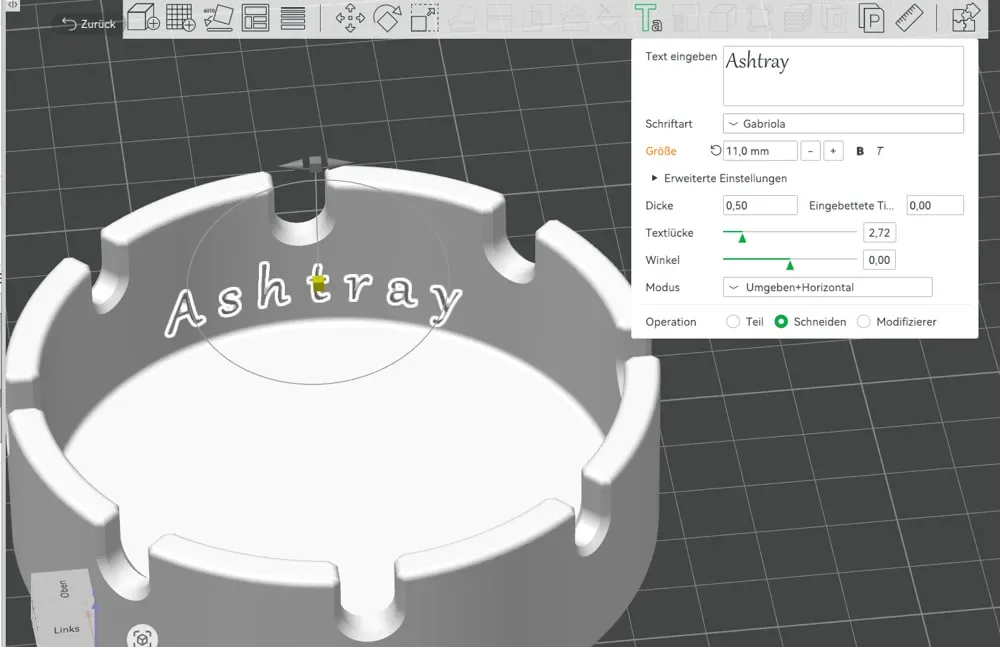Open the Modus dropdown showing Umgeben+Horizontal
Image resolution: width=1000 pixels, height=647 pixels.
[x=827, y=287]
